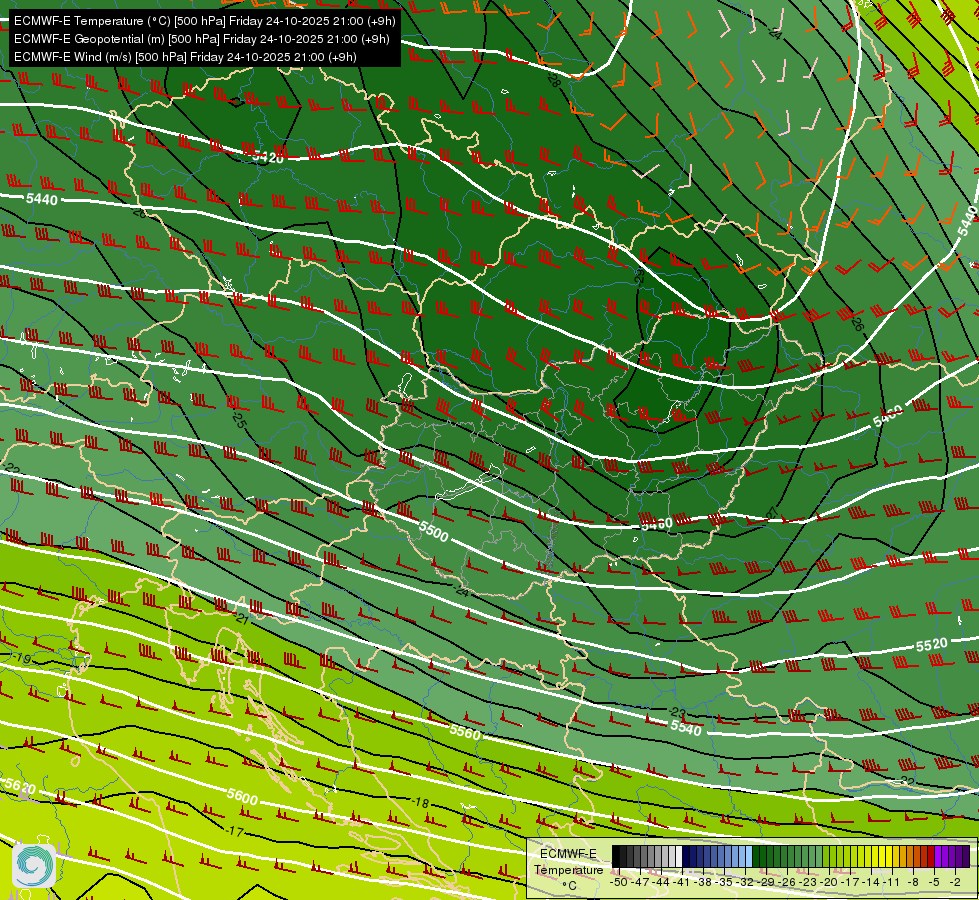979x900 pixels.
Task: Click the 5420 geopotential contour label
Action: pos(268,157)
